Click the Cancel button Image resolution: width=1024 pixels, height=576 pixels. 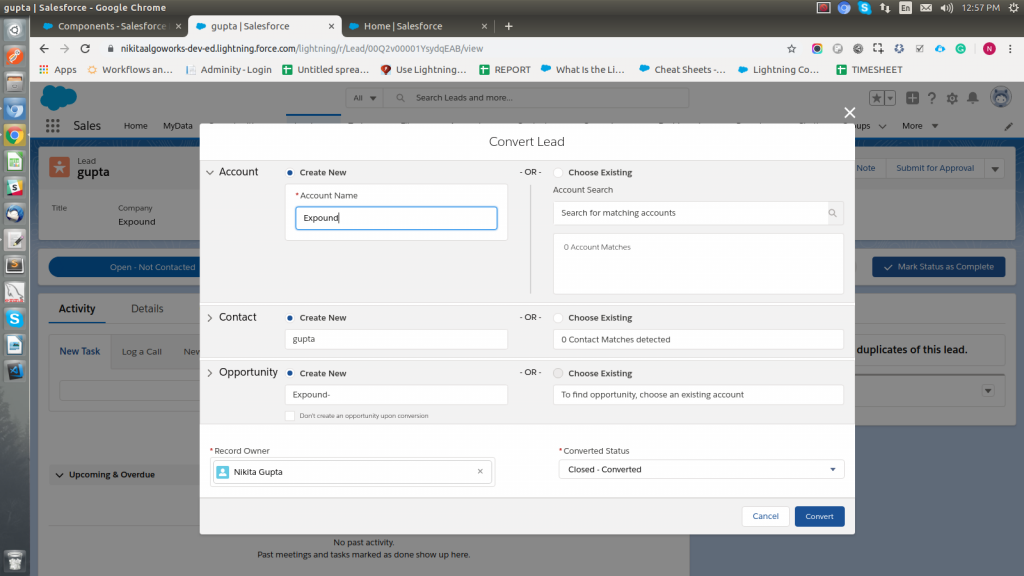pos(765,516)
